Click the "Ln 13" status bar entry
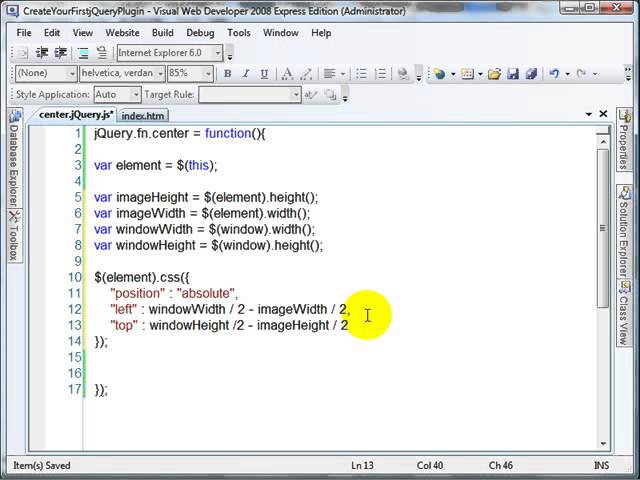 [x=362, y=465]
